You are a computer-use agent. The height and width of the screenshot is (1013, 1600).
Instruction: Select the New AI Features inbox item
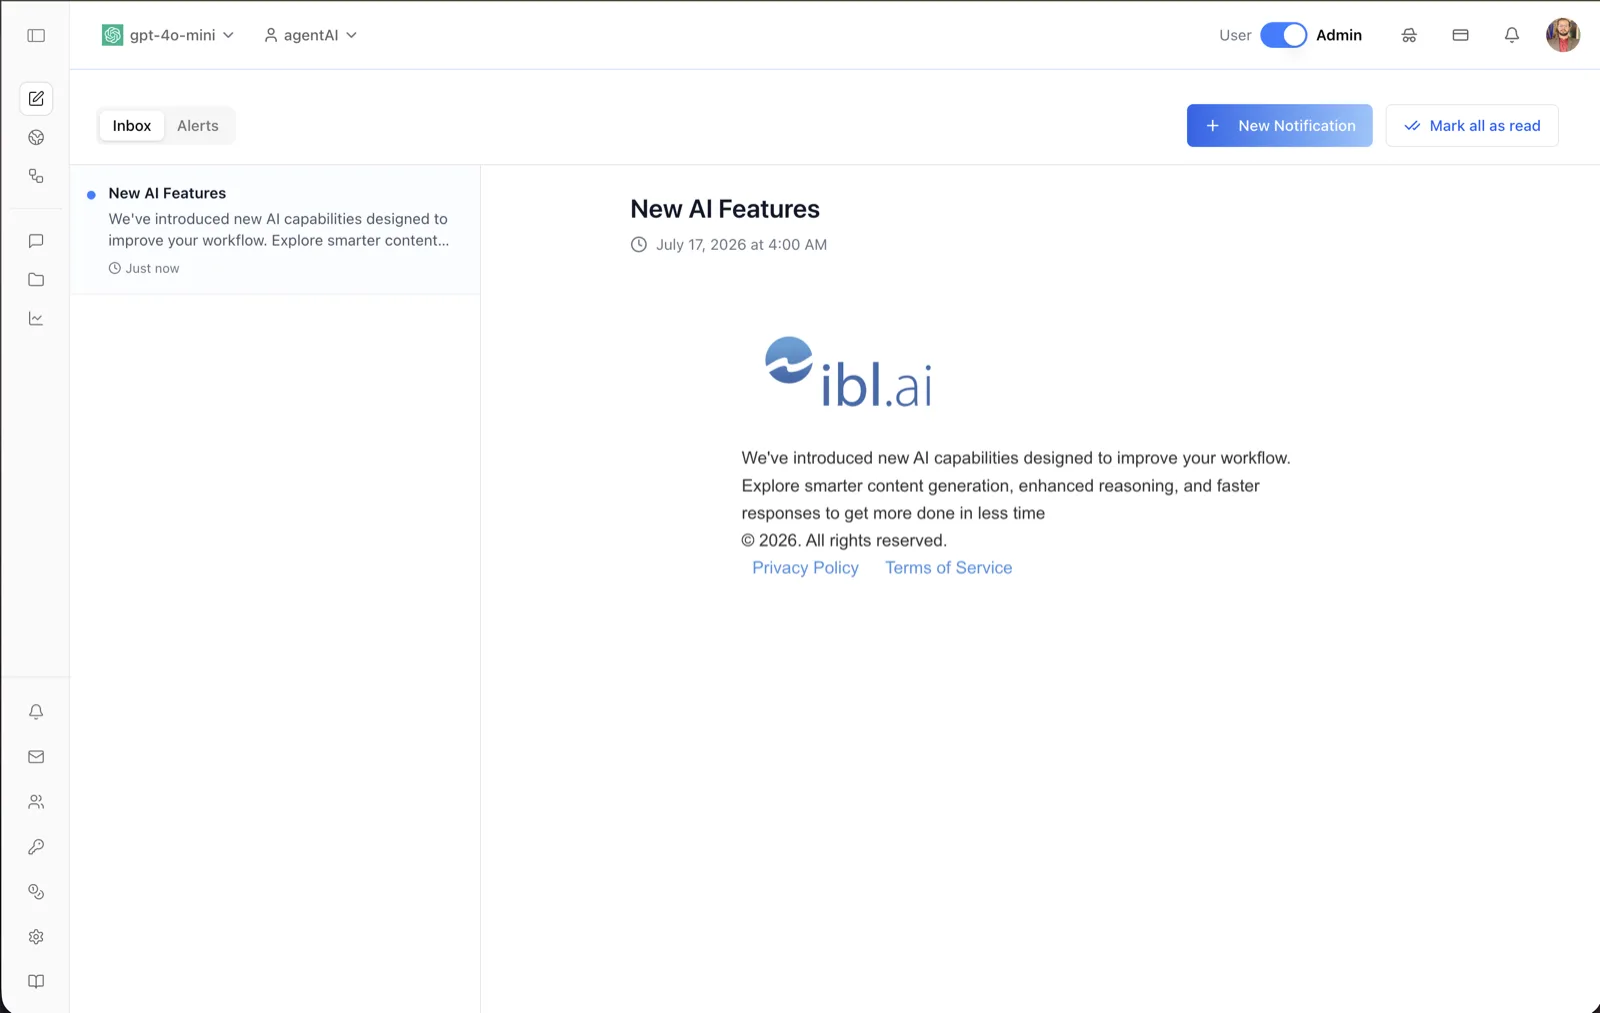point(275,230)
